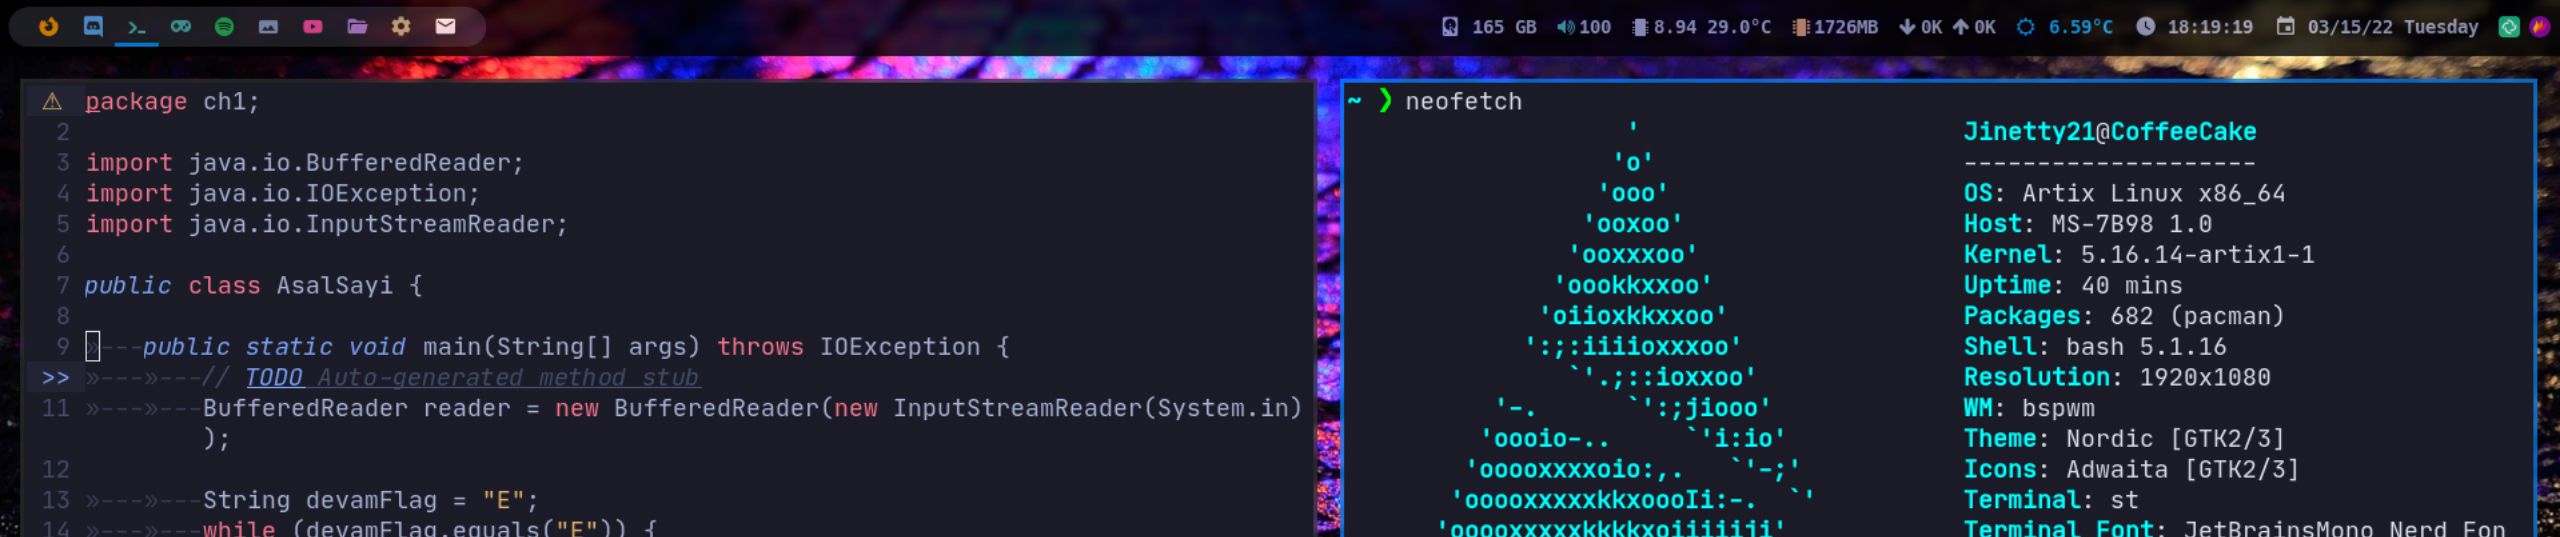Open the gamepad workspace icon
The height and width of the screenshot is (537, 2560).
click(x=180, y=27)
